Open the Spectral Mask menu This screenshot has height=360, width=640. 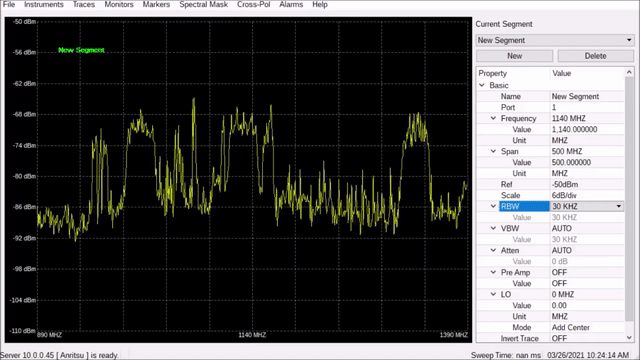click(203, 4)
